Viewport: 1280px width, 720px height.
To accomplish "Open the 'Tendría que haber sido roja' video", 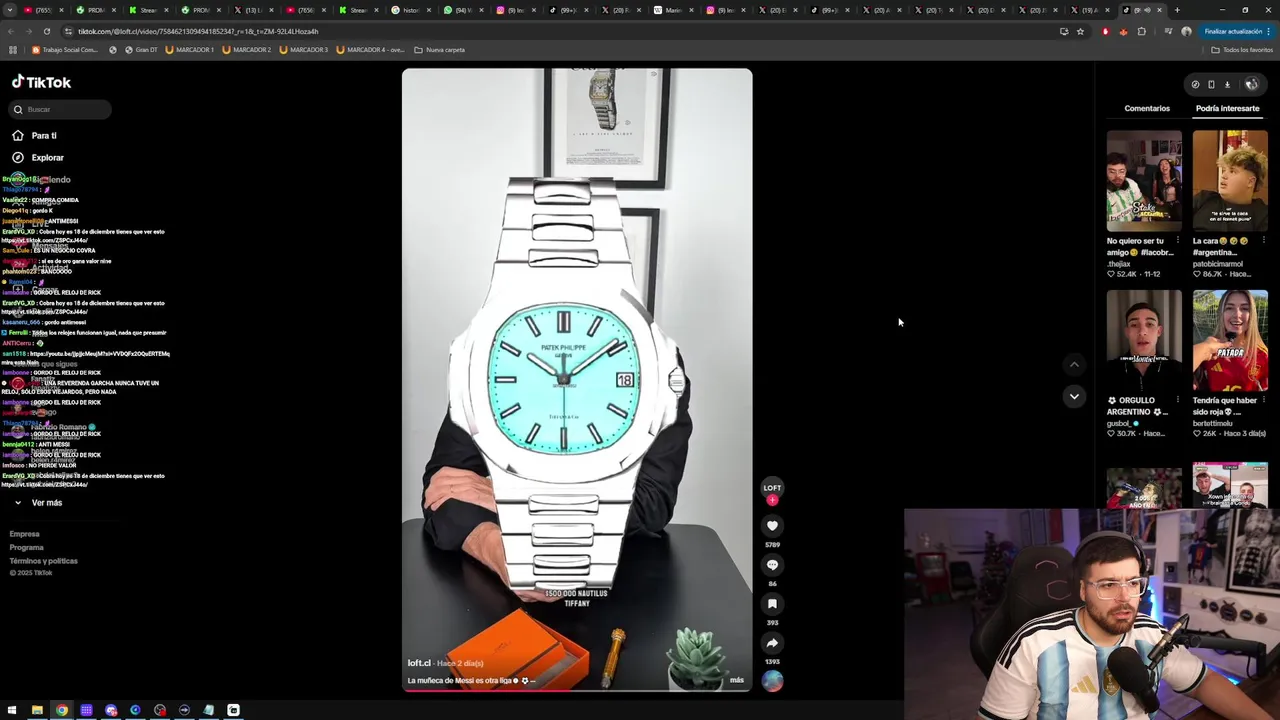I will pos(1230,341).
